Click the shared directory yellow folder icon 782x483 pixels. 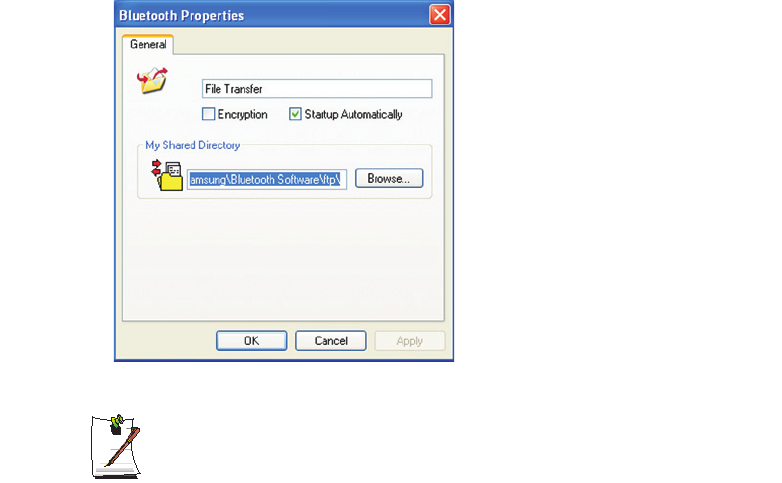(170, 178)
